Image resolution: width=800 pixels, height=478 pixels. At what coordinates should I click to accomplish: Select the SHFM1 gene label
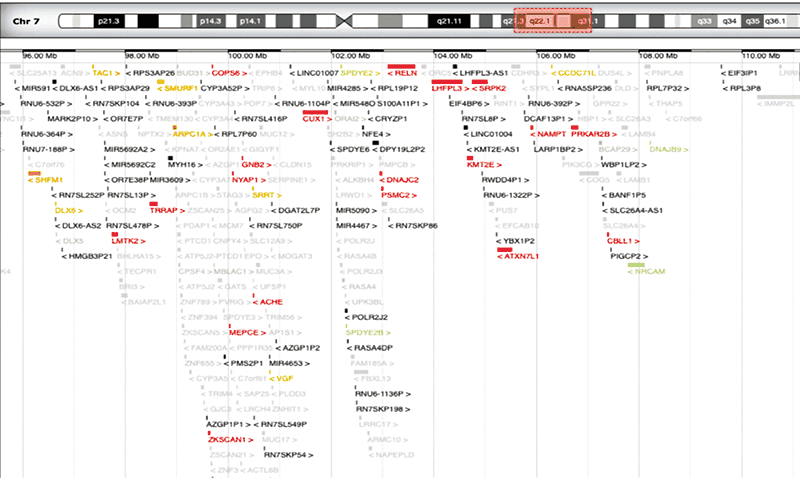47,180
